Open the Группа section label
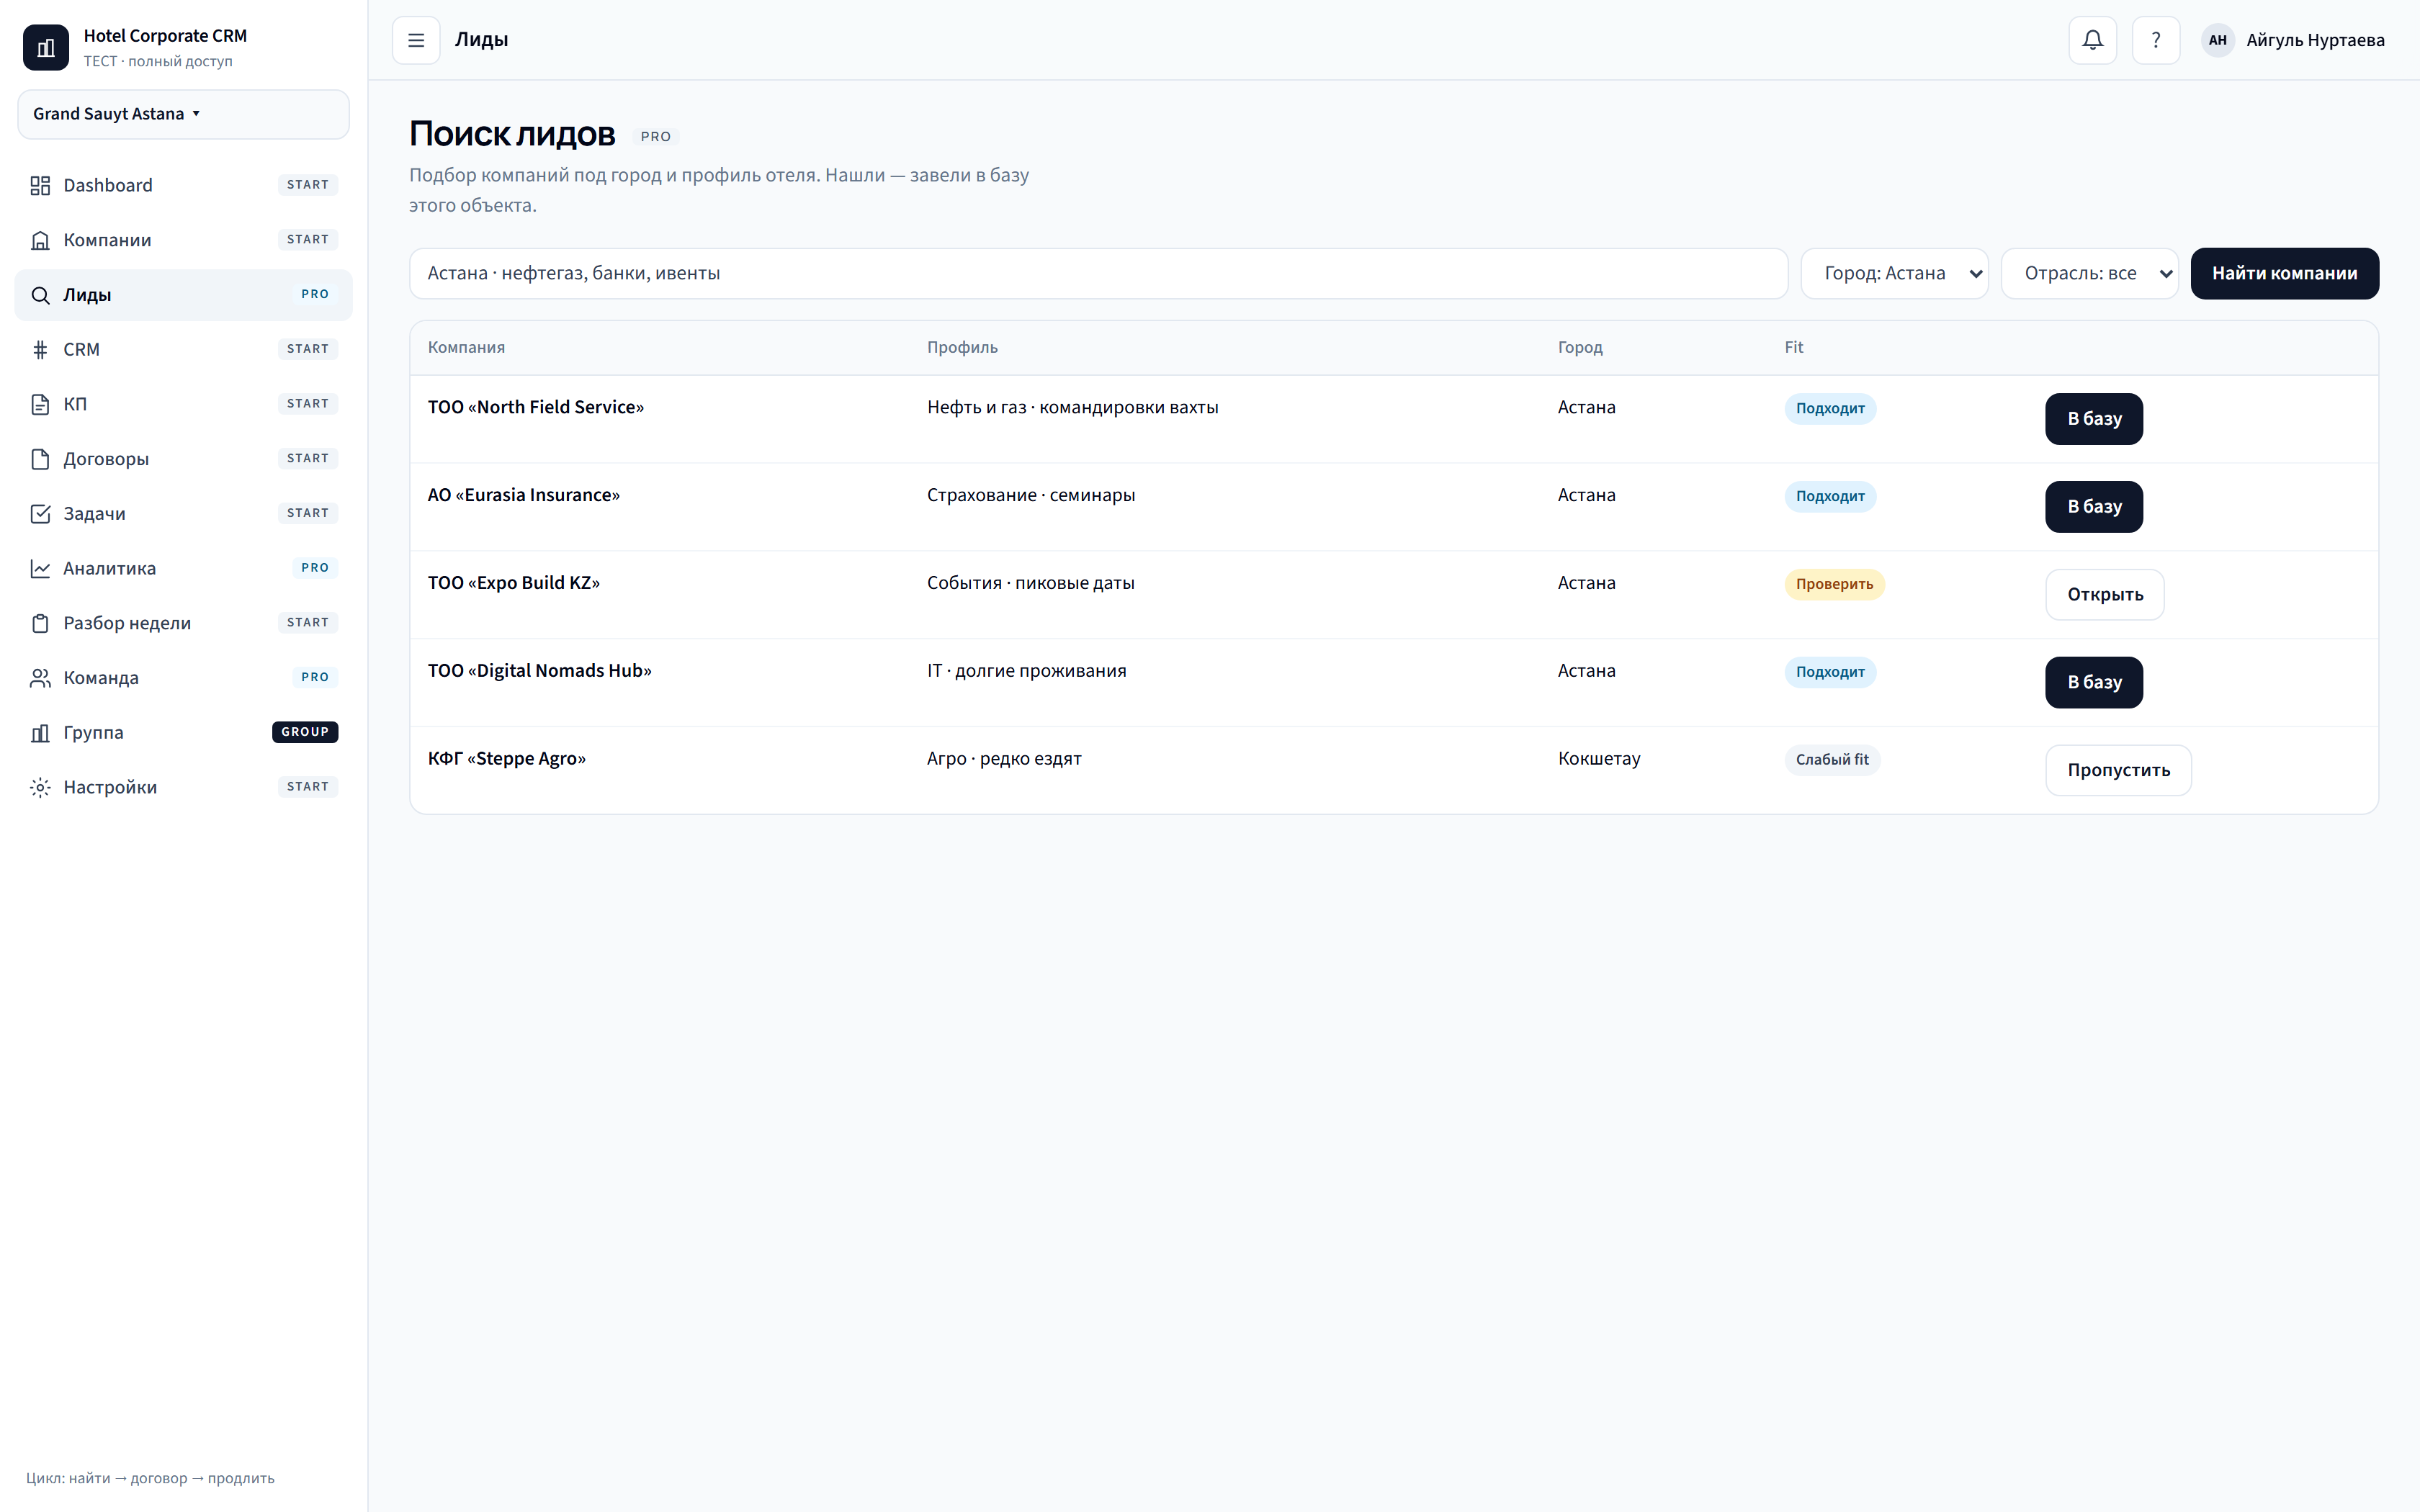The width and height of the screenshot is (2420, 1512). tap(93, 732)
